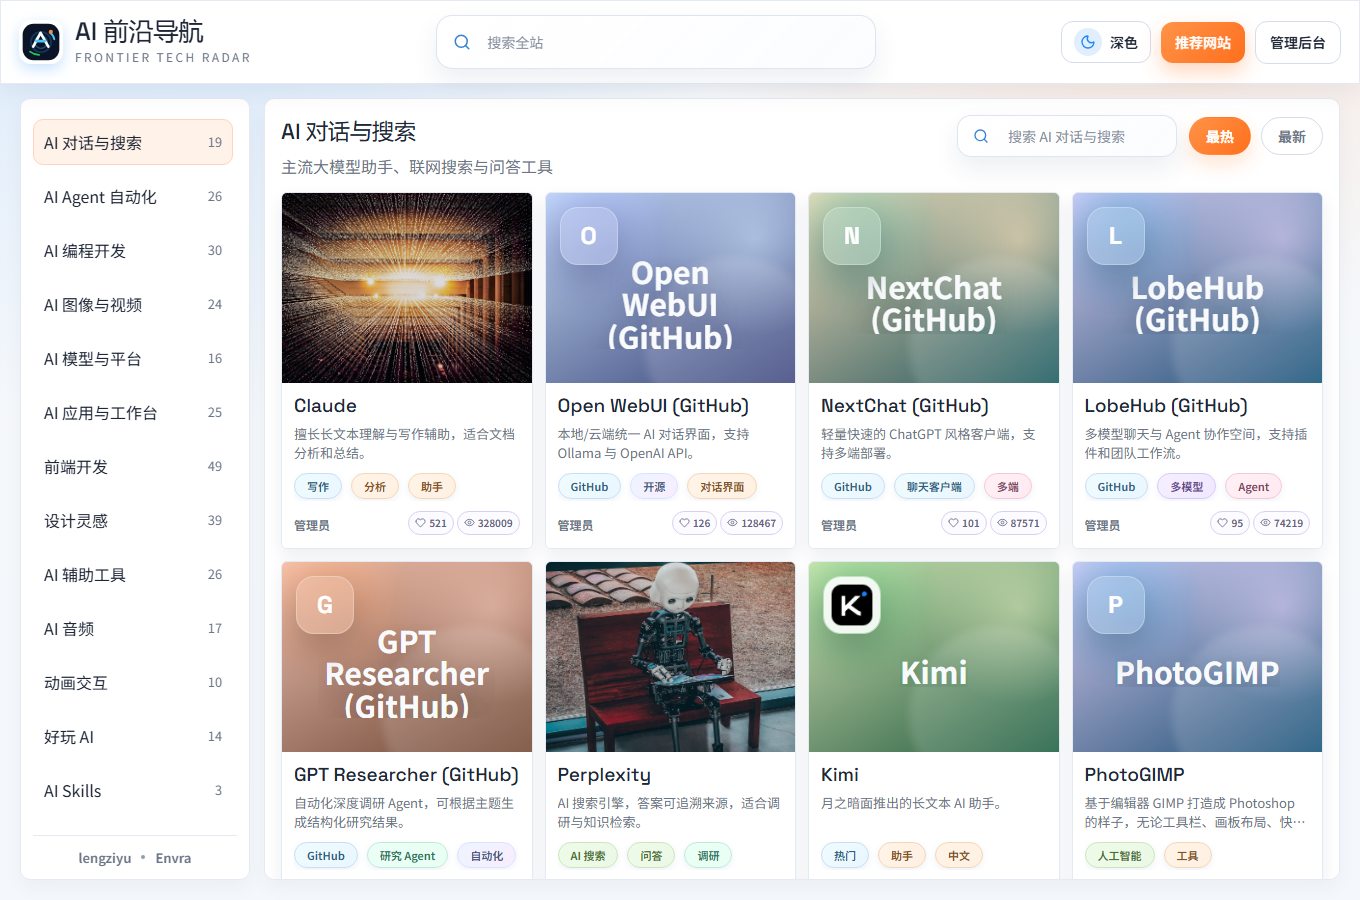Click the eye views 74219 on LobeHub
Screen dimensions: 1360x900
pyautogui.click(x=1281, y=523)
